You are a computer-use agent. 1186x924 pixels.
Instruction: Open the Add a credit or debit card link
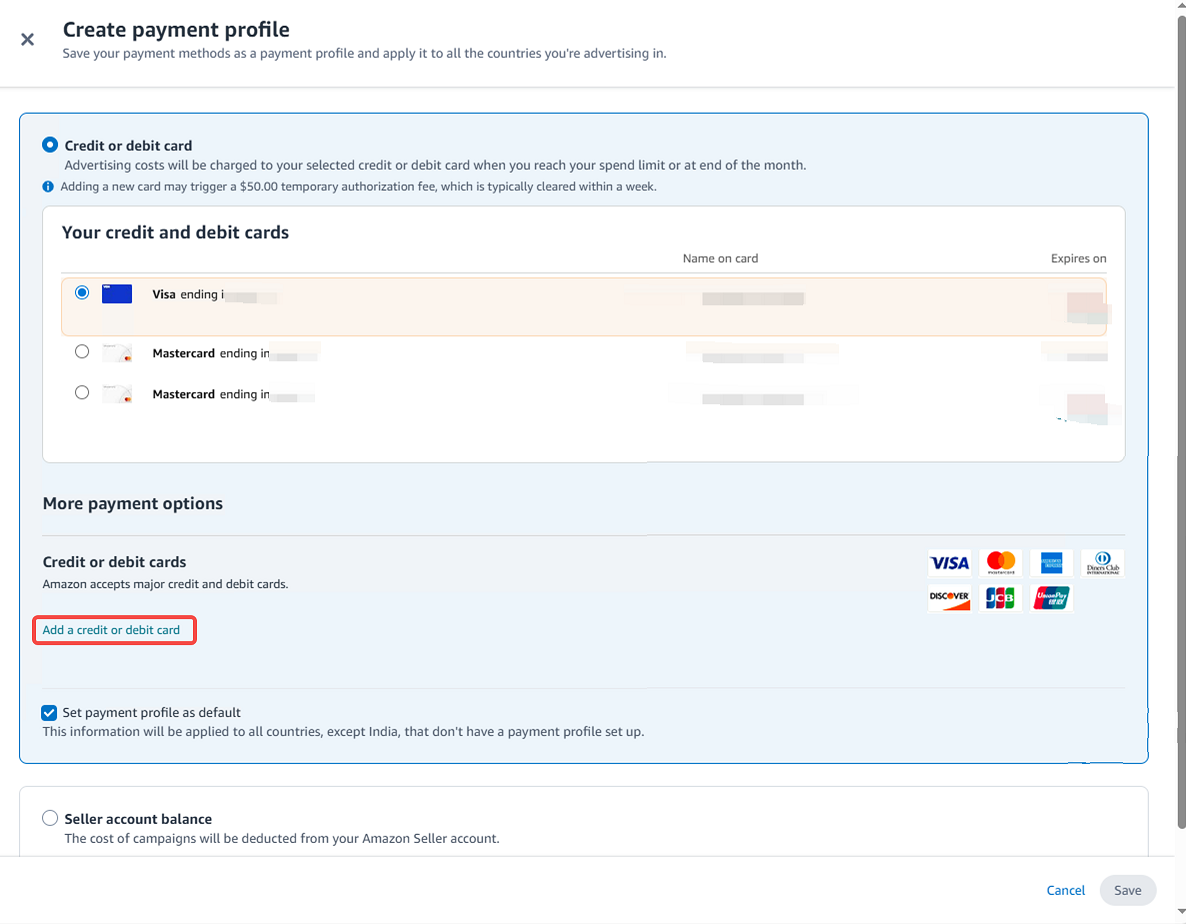[111, 630]
